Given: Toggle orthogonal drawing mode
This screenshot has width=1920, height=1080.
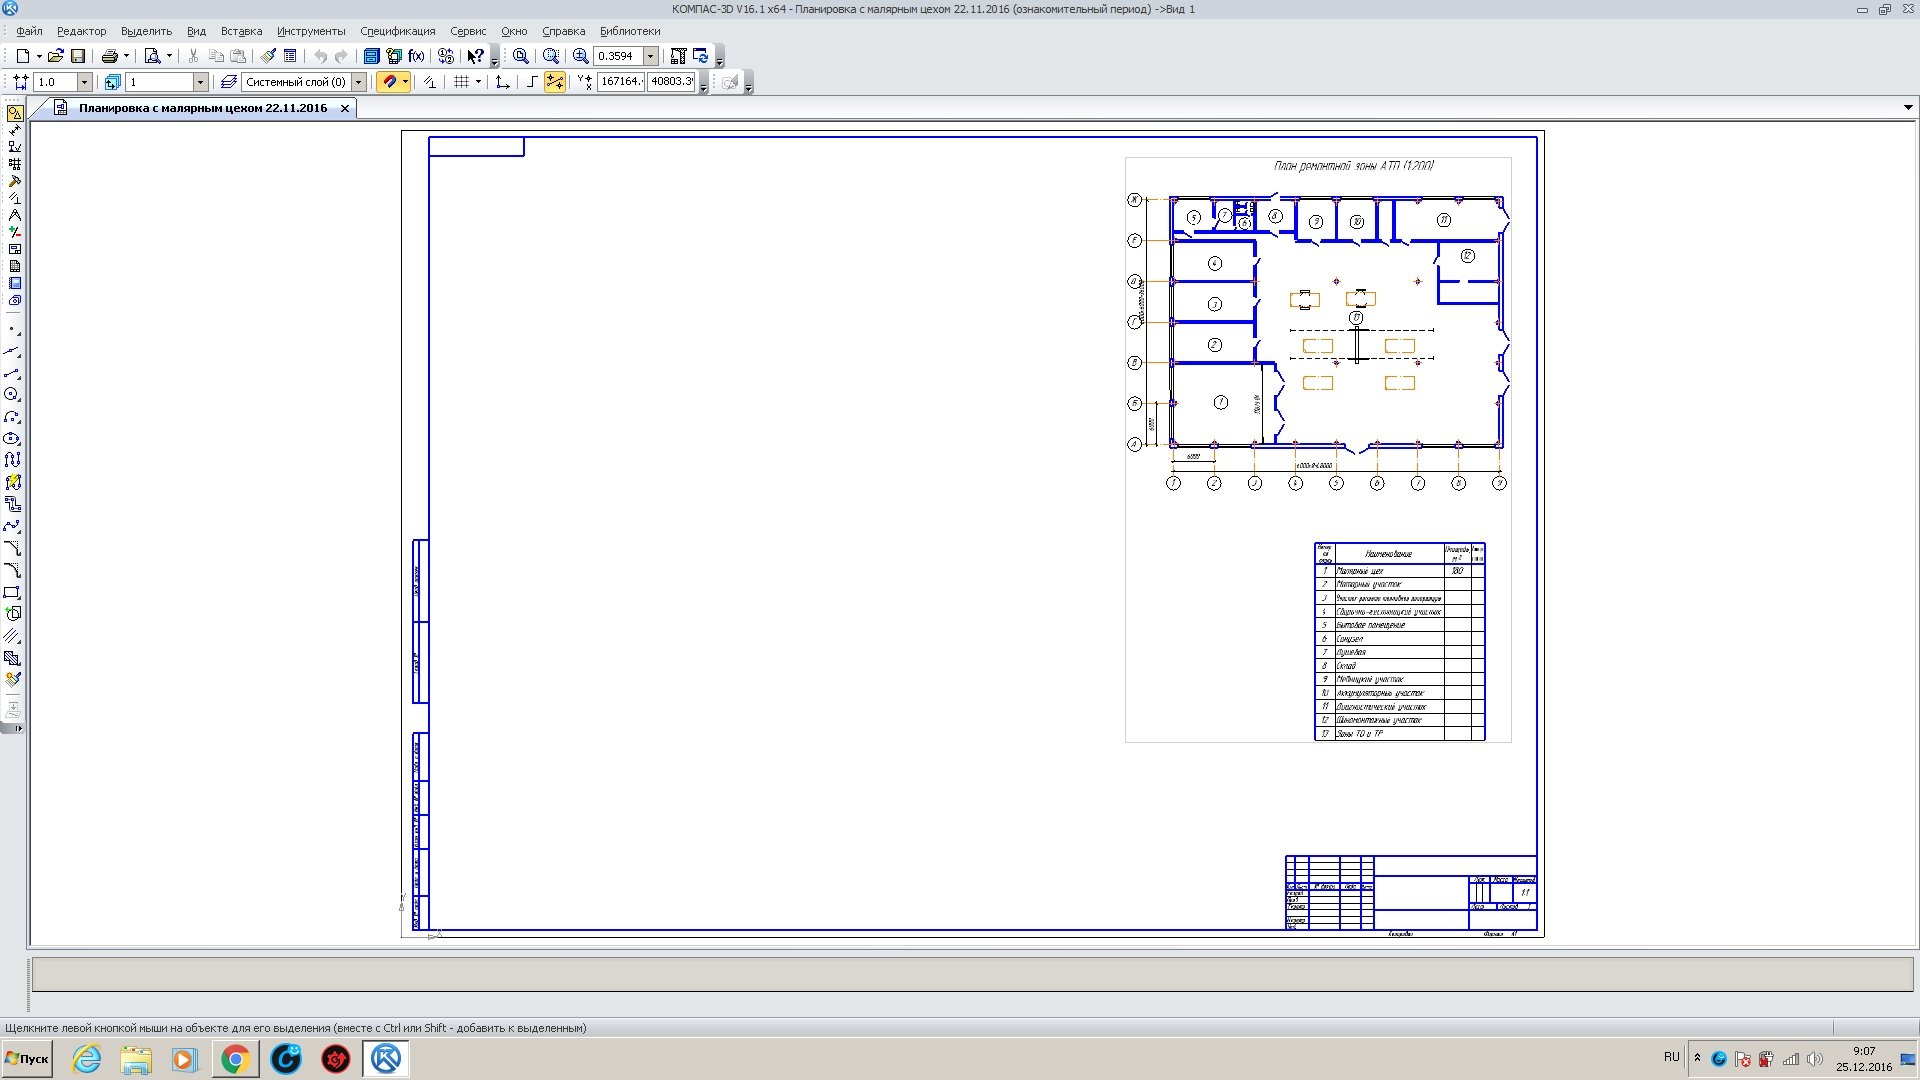Looking at the screenshot, I should (x=531, y=82).
